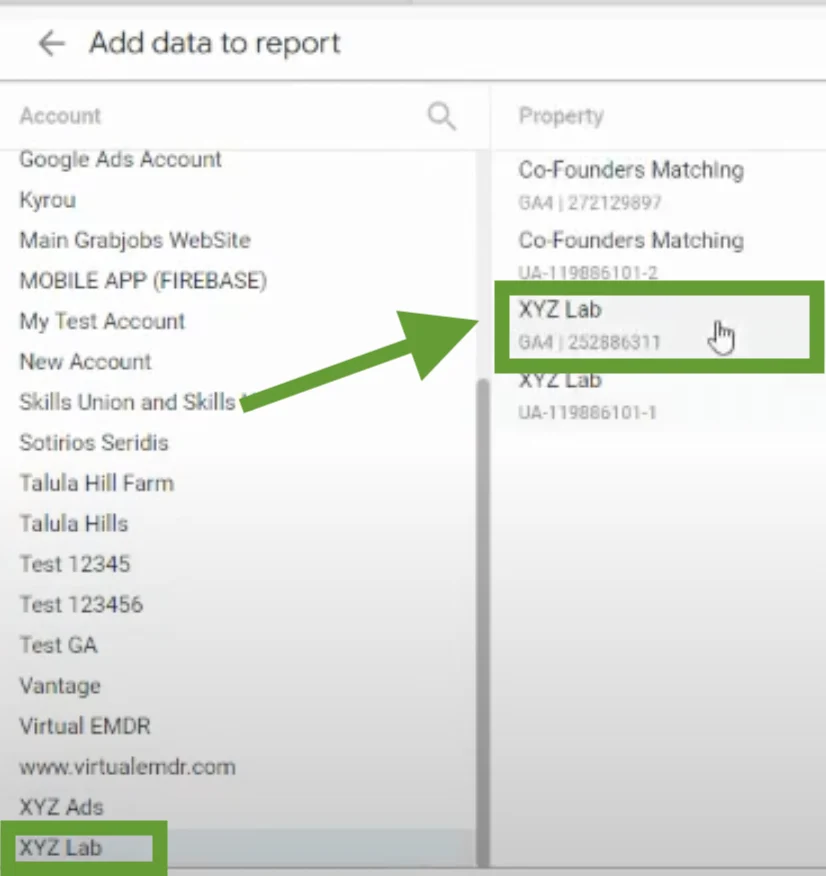
Task: Pick the Sotirios Seridis account
Action: pos(94,443)
